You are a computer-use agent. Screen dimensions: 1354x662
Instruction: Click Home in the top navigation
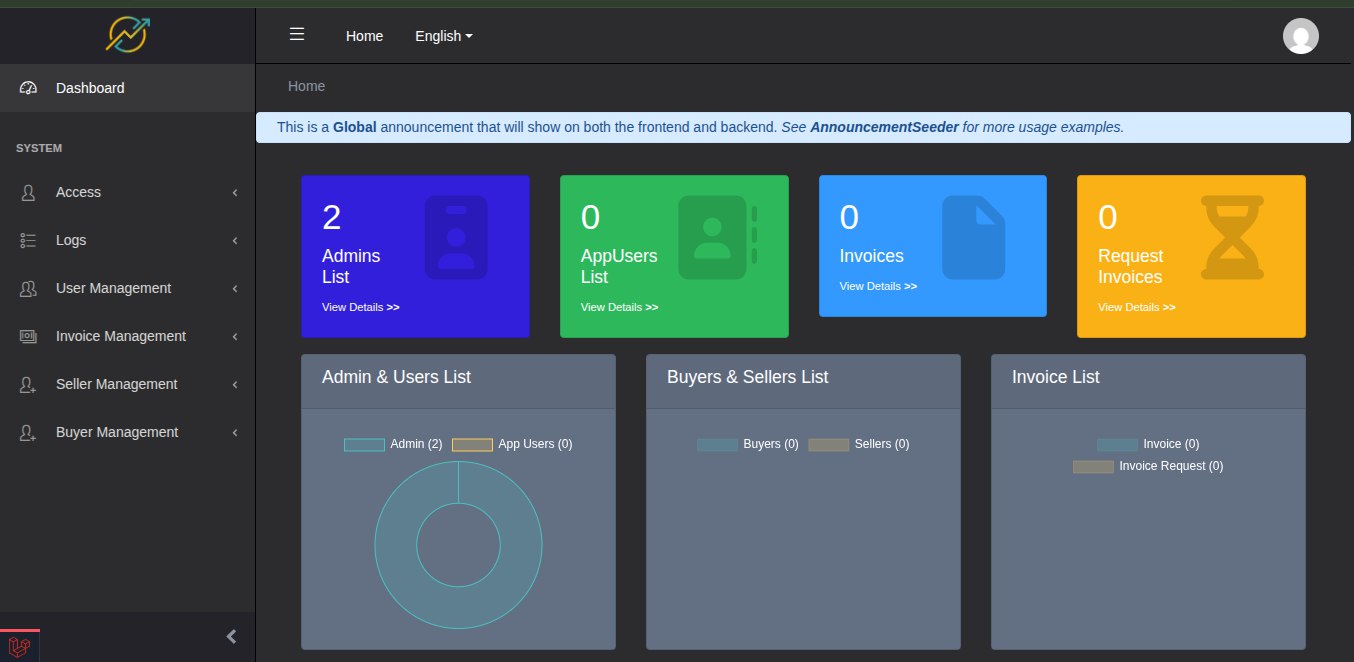[364, 36]
